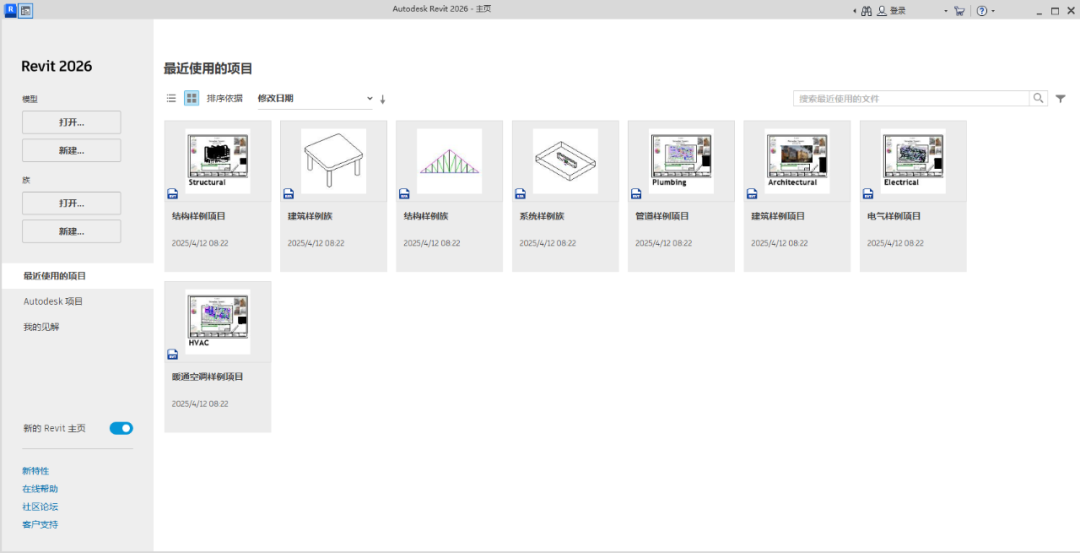The width and height of the screenshot is (1080, 553).
Task: Click the Home page icon in title bar
Action: pyautogui.click(x=26, y=10)
